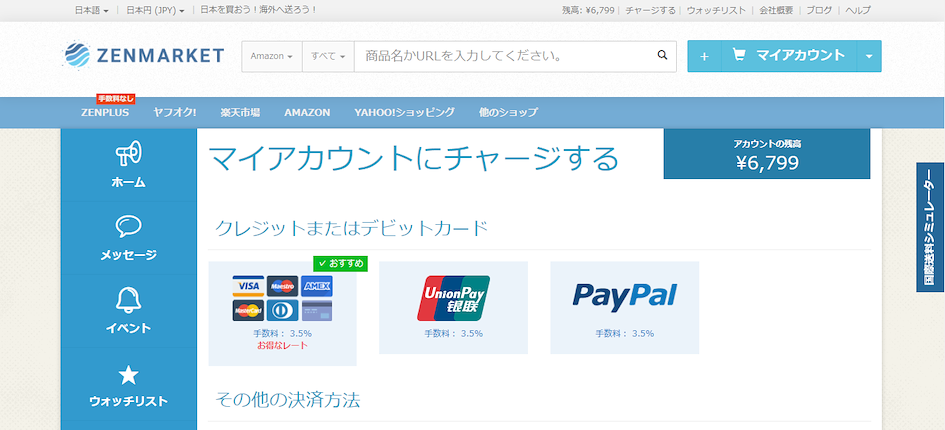The width and height of the screenshot is (945, 430).
Task: Click the shopping cart icon
Action: (738, 55)
